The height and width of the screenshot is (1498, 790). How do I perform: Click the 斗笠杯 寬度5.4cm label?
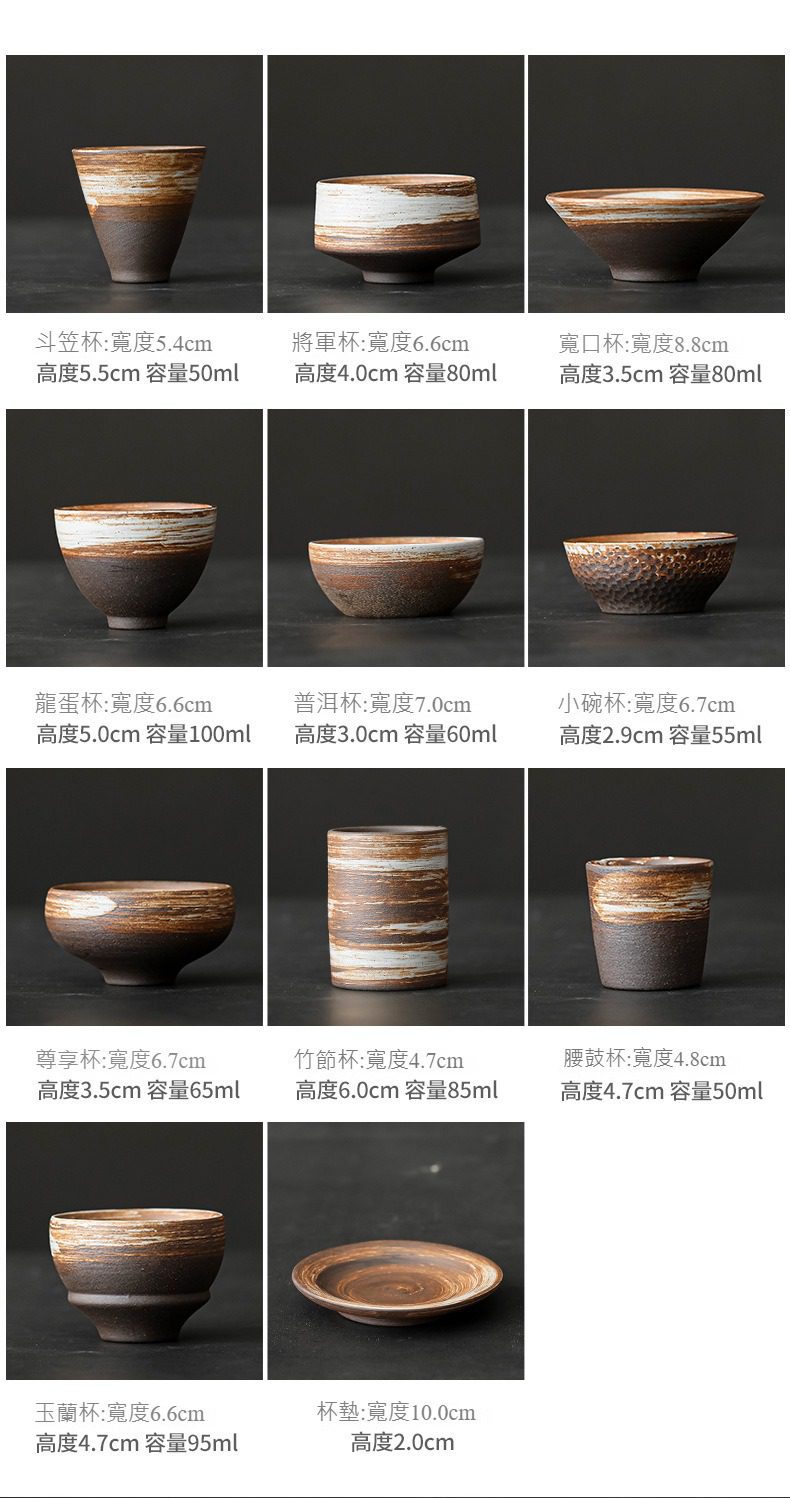point(124,343)
